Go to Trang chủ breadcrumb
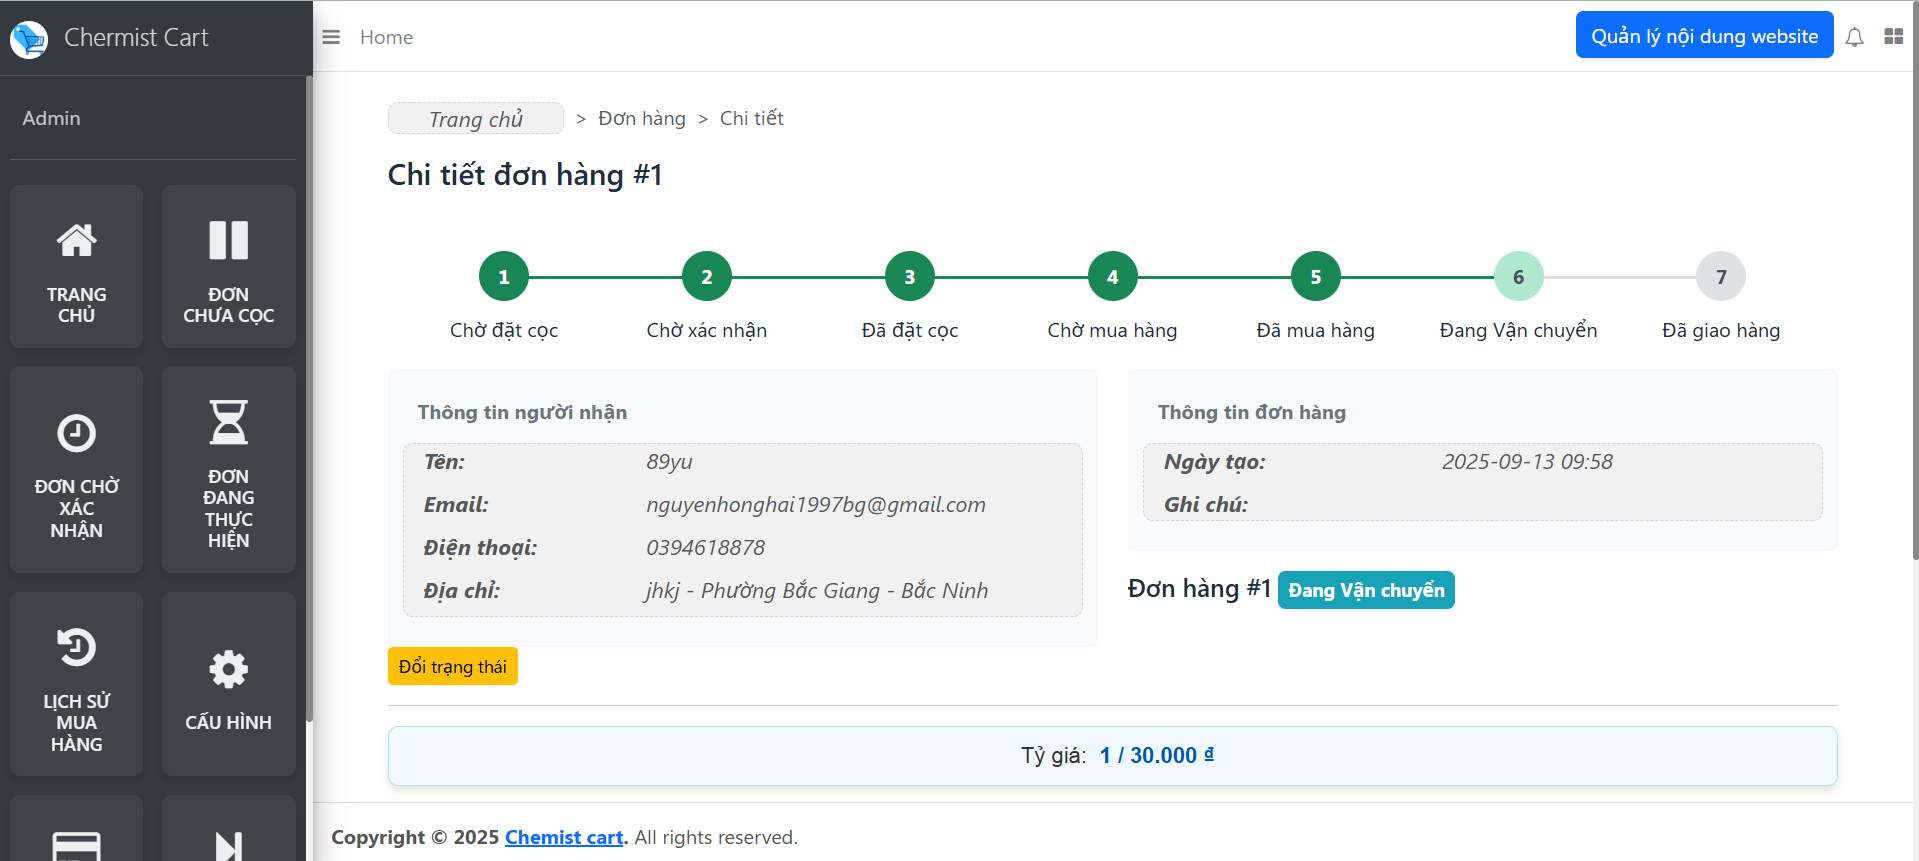The image size is (1919, 861). click(x=476, y=119)
